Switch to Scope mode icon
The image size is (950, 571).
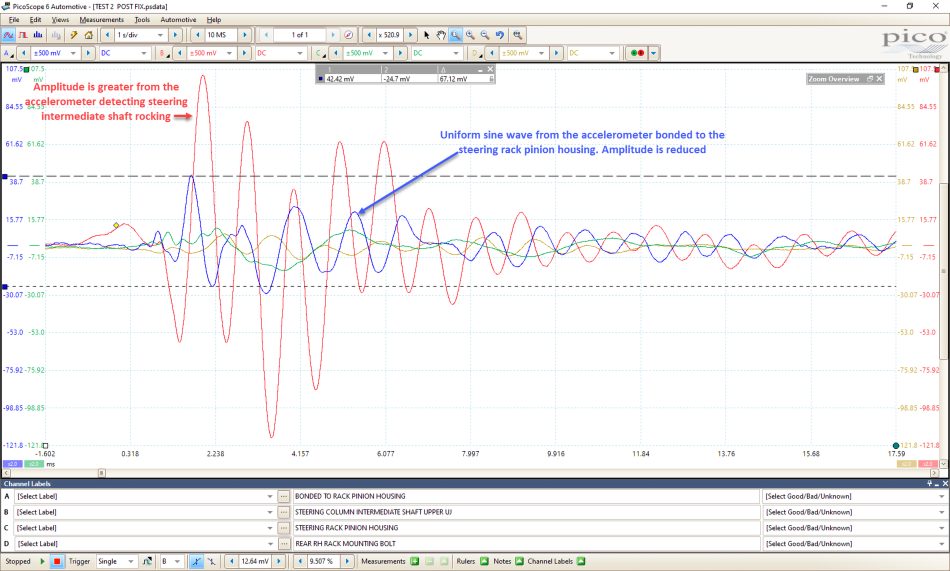8,35
